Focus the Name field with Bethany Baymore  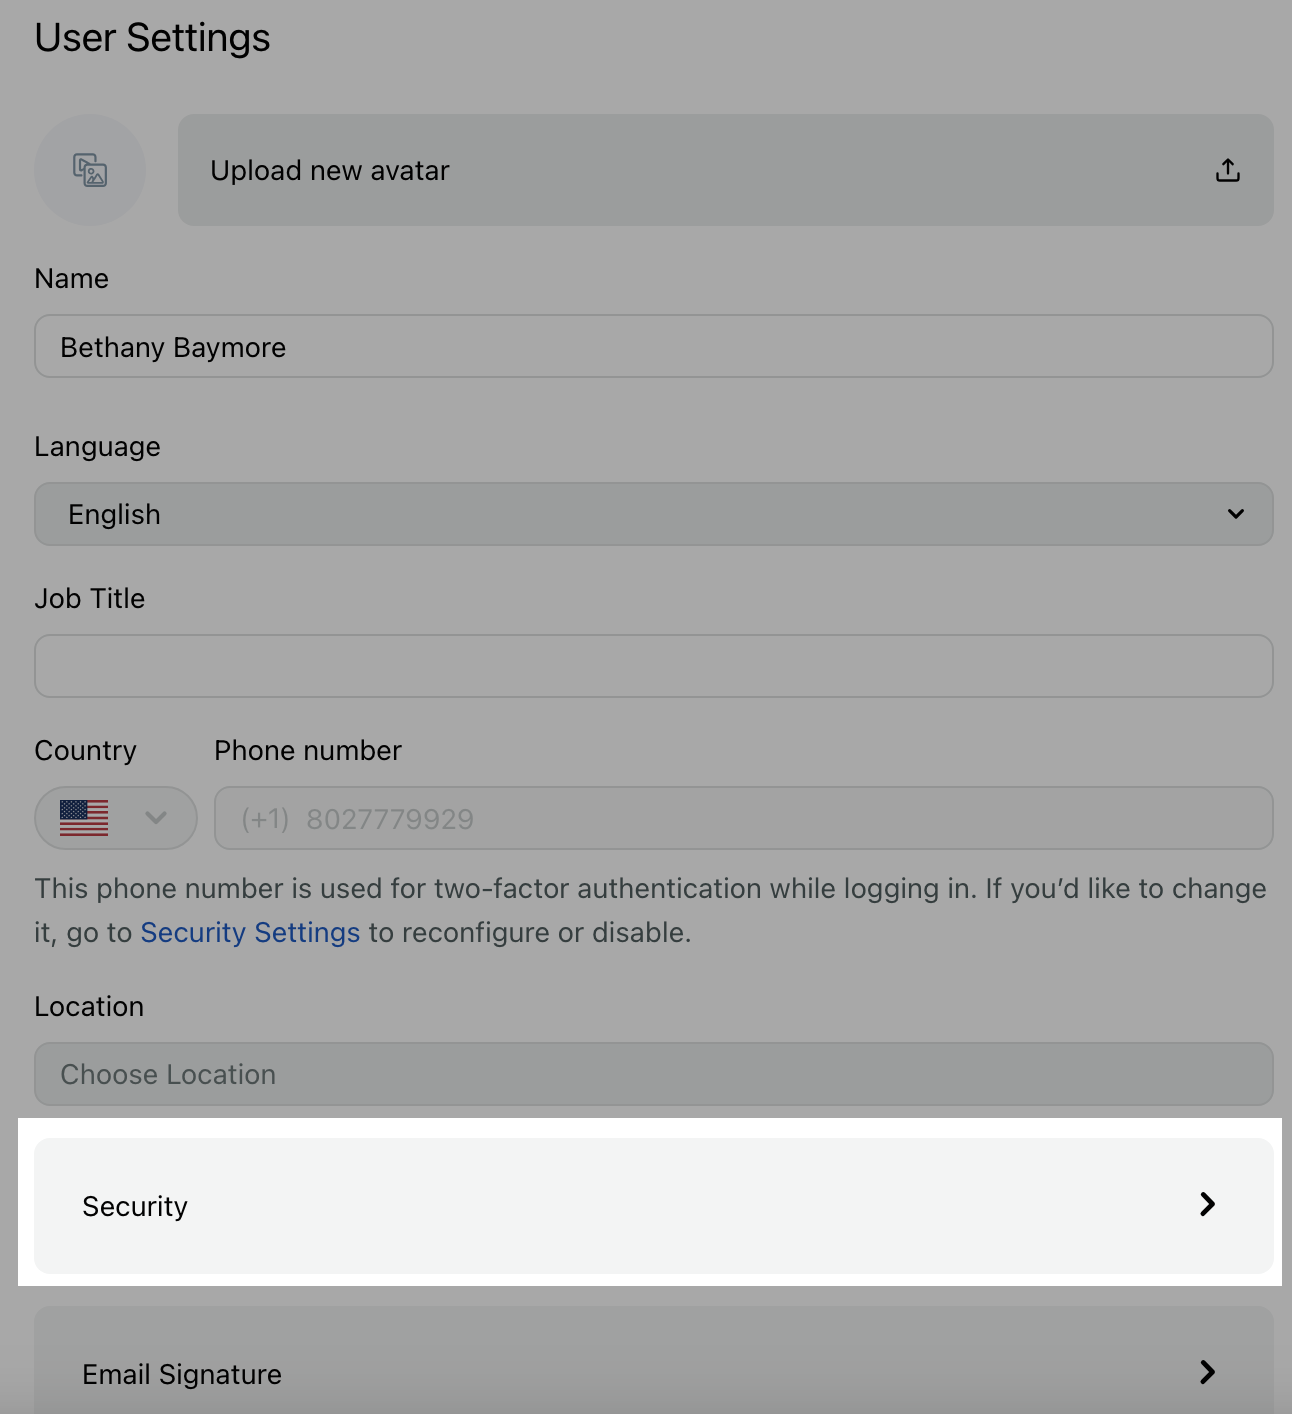point(654,346)
